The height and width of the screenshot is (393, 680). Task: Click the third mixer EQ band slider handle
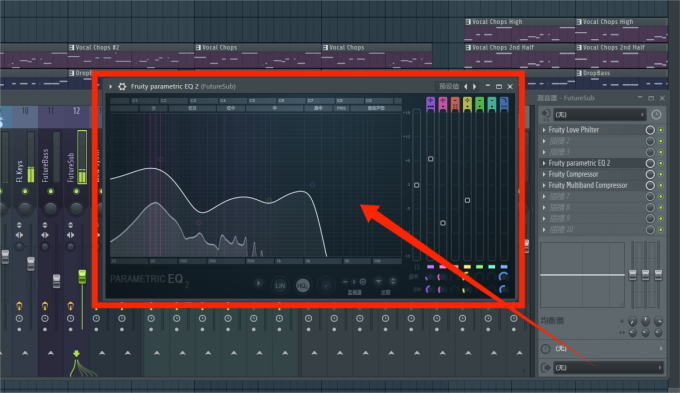pyautogui.click(x=658, y=275)
